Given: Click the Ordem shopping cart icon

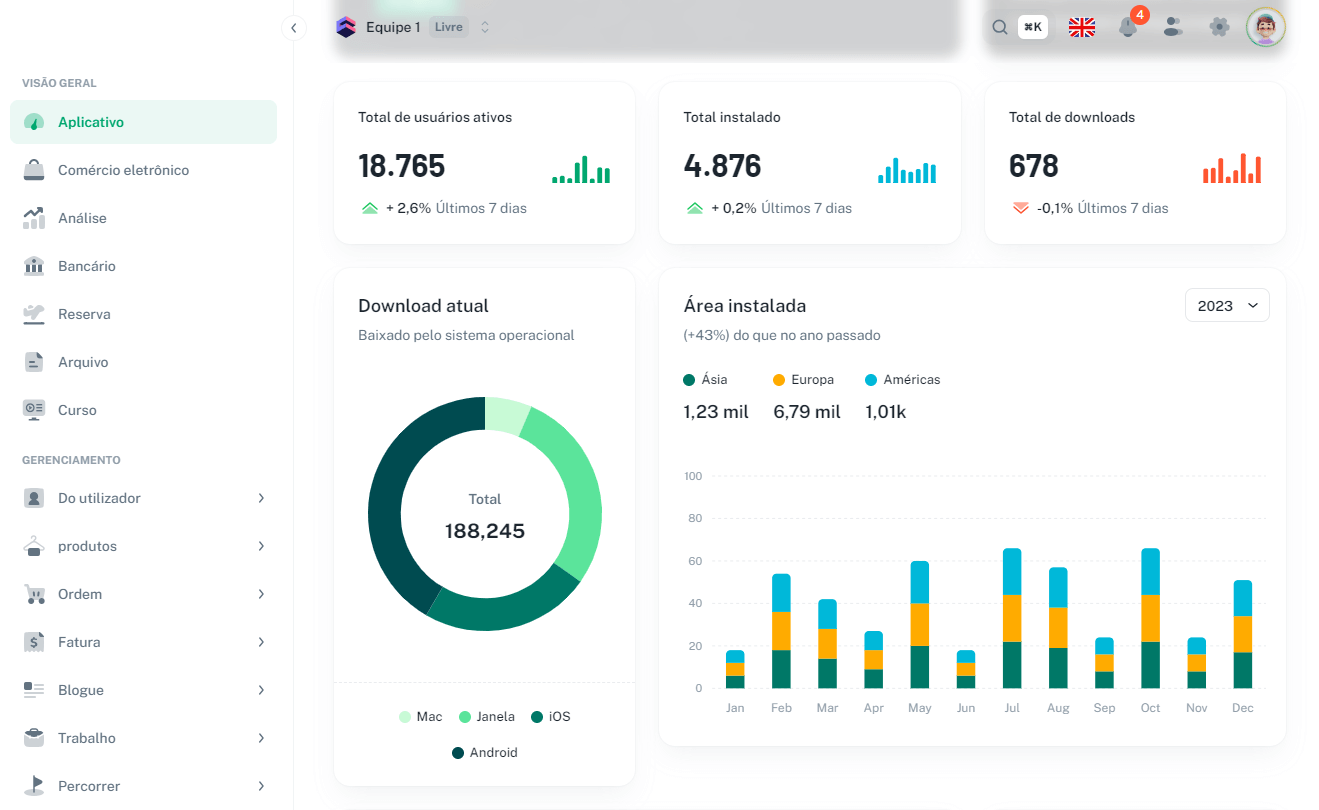Looking at the screenshot, I should point(34,594).
